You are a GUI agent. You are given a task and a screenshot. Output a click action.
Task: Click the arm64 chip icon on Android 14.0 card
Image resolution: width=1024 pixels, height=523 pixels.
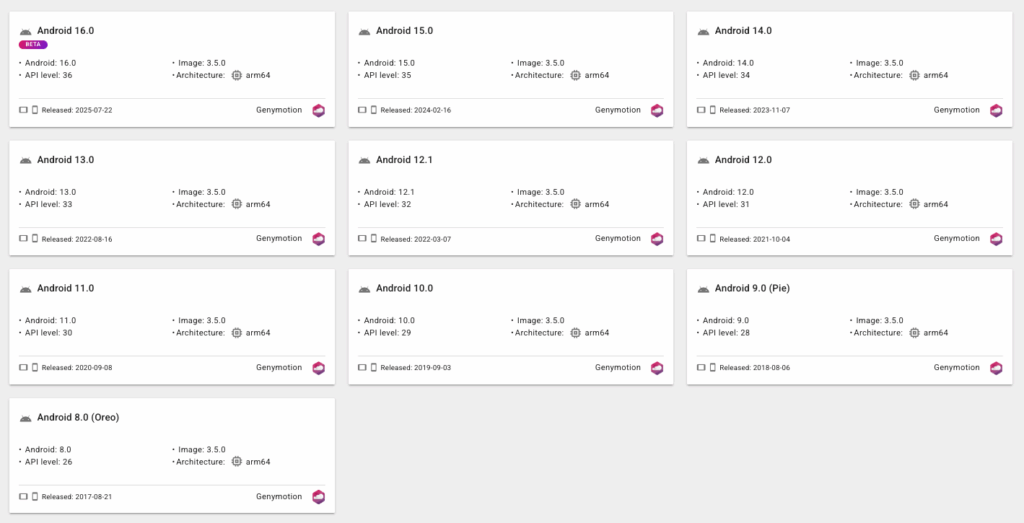pyautogui.click(x=914, y=75)
